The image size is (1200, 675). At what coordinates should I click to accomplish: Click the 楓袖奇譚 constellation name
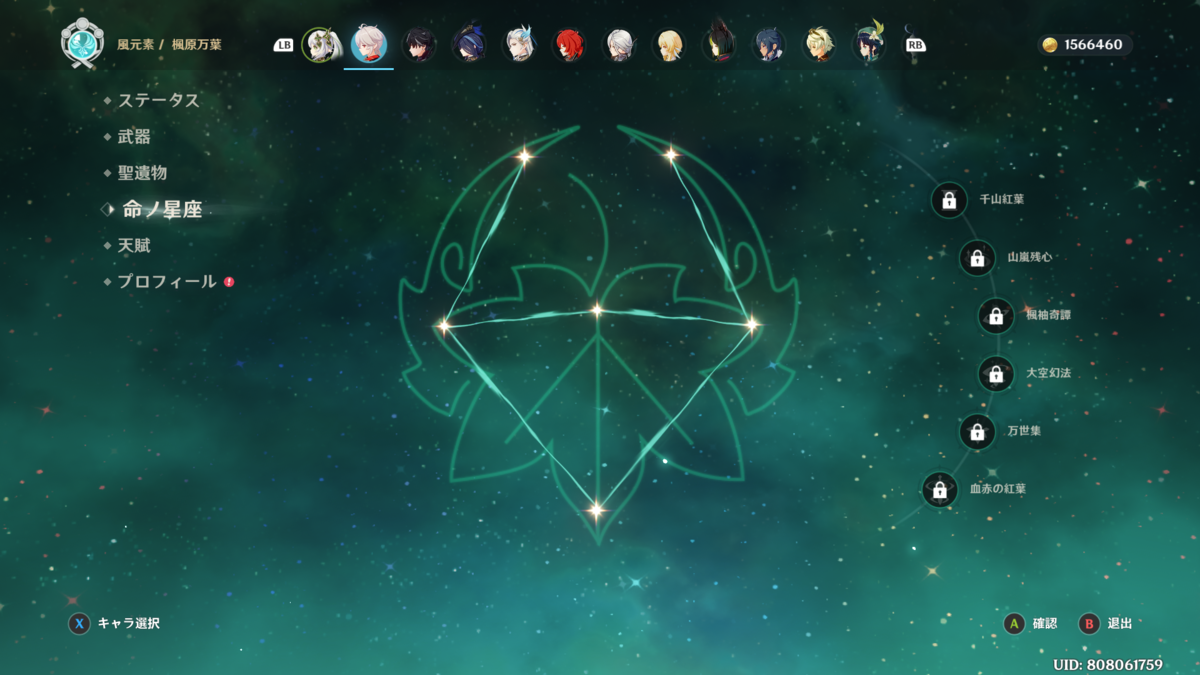(1048, 315)
